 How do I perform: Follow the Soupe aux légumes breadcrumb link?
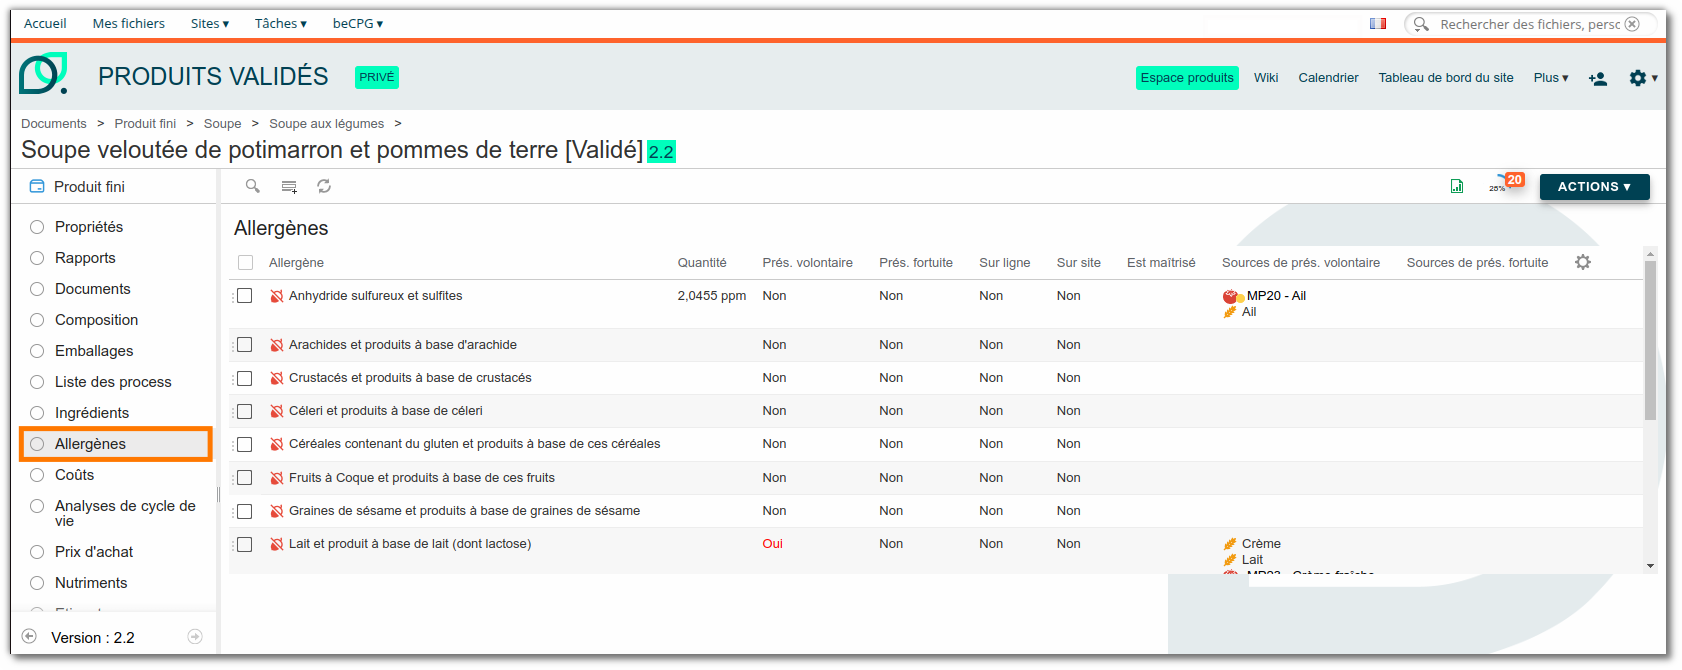click(x=326, y=124)
